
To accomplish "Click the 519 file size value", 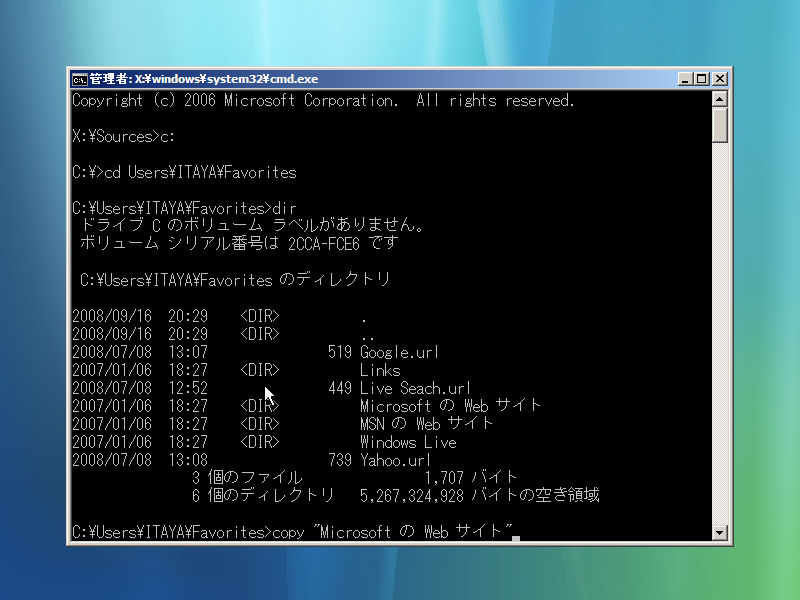I will tap(340, 352).
